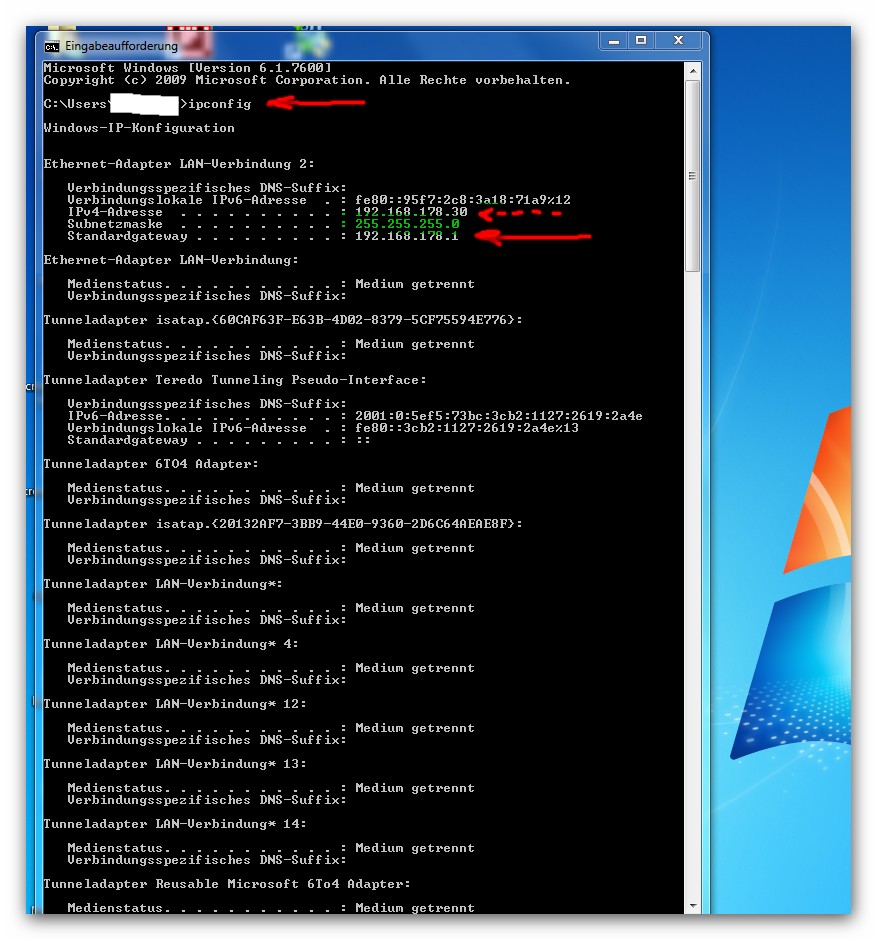The image size is (877, 940).
Task: Click the Tunneladapter LAN-Verbindung* 13 heading
Action: [x=175, y=763]
